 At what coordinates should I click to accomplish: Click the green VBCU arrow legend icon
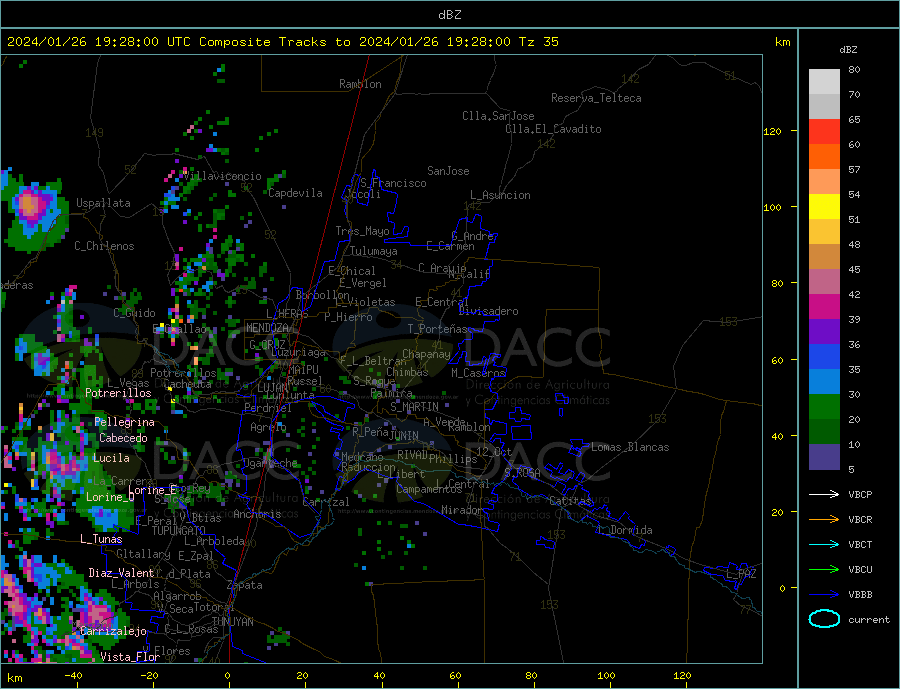[824, 570]
